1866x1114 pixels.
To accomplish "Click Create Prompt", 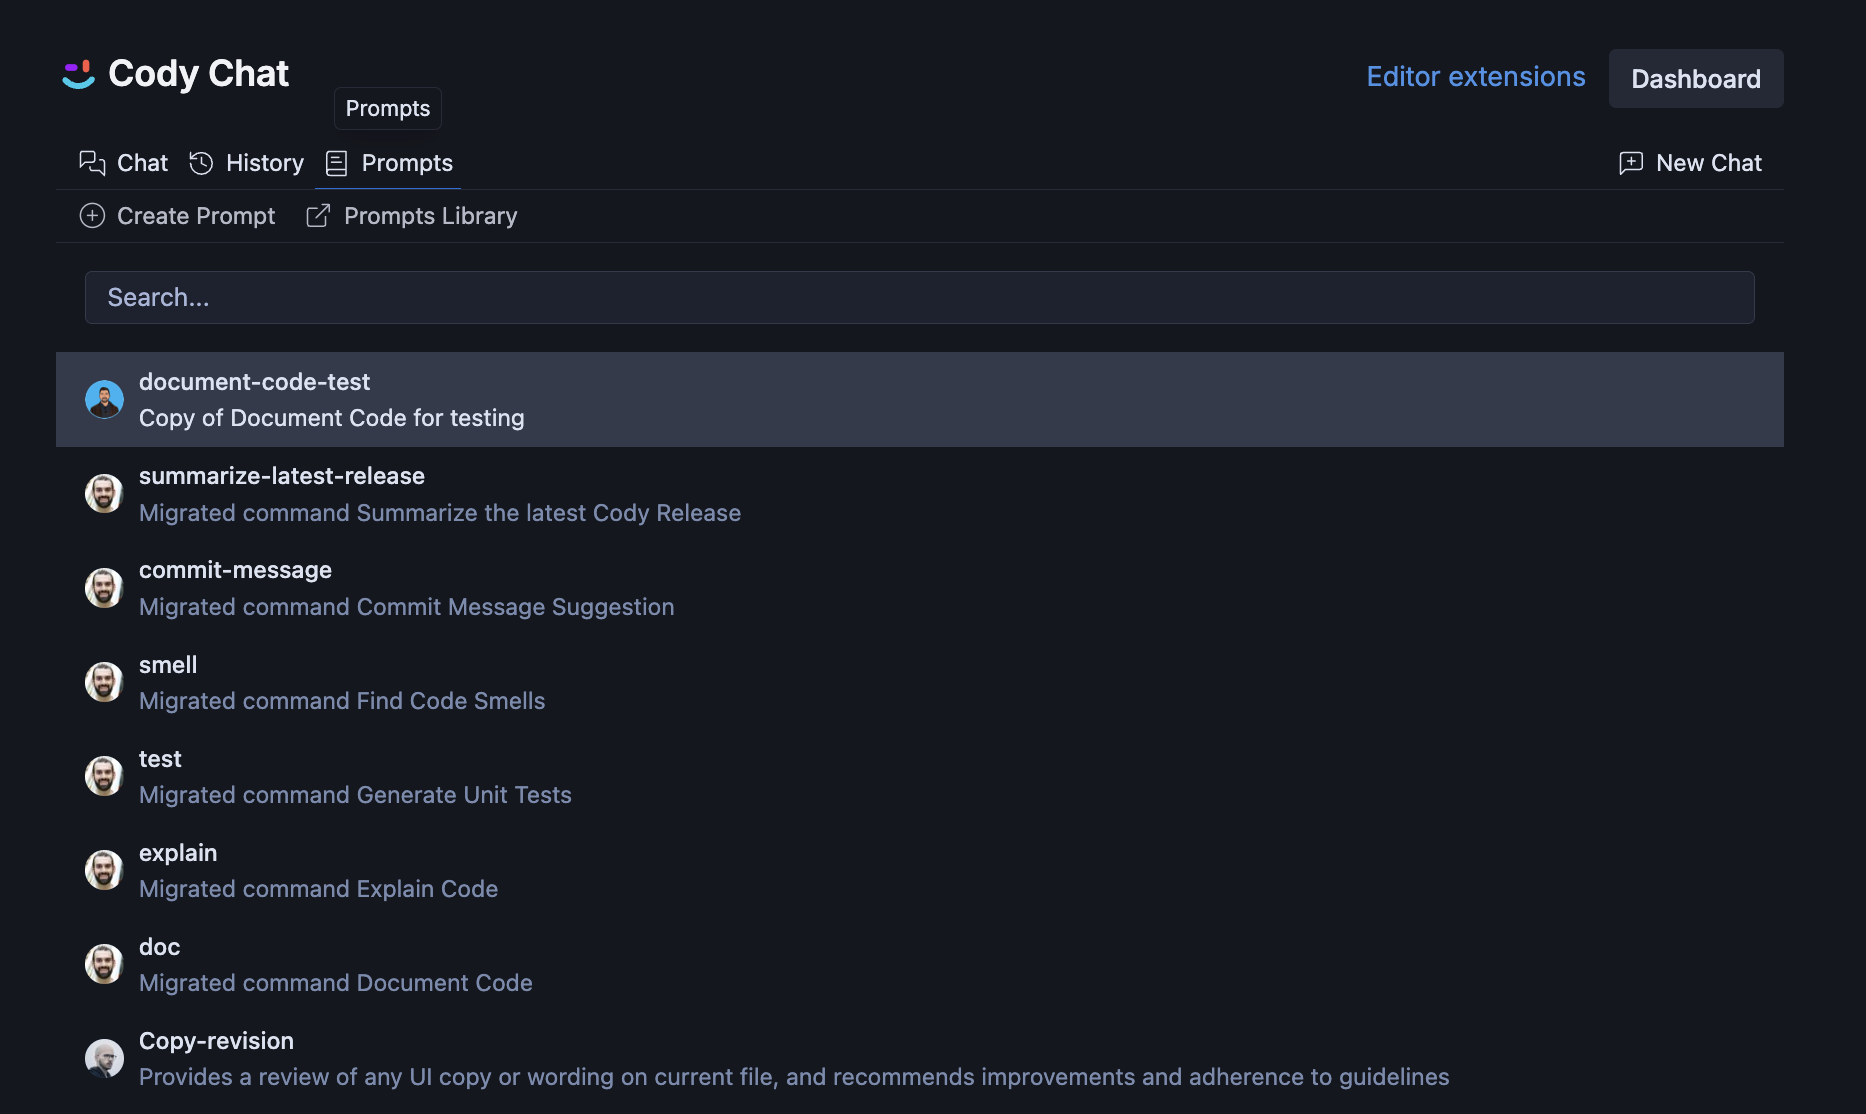I will [177, 216].
